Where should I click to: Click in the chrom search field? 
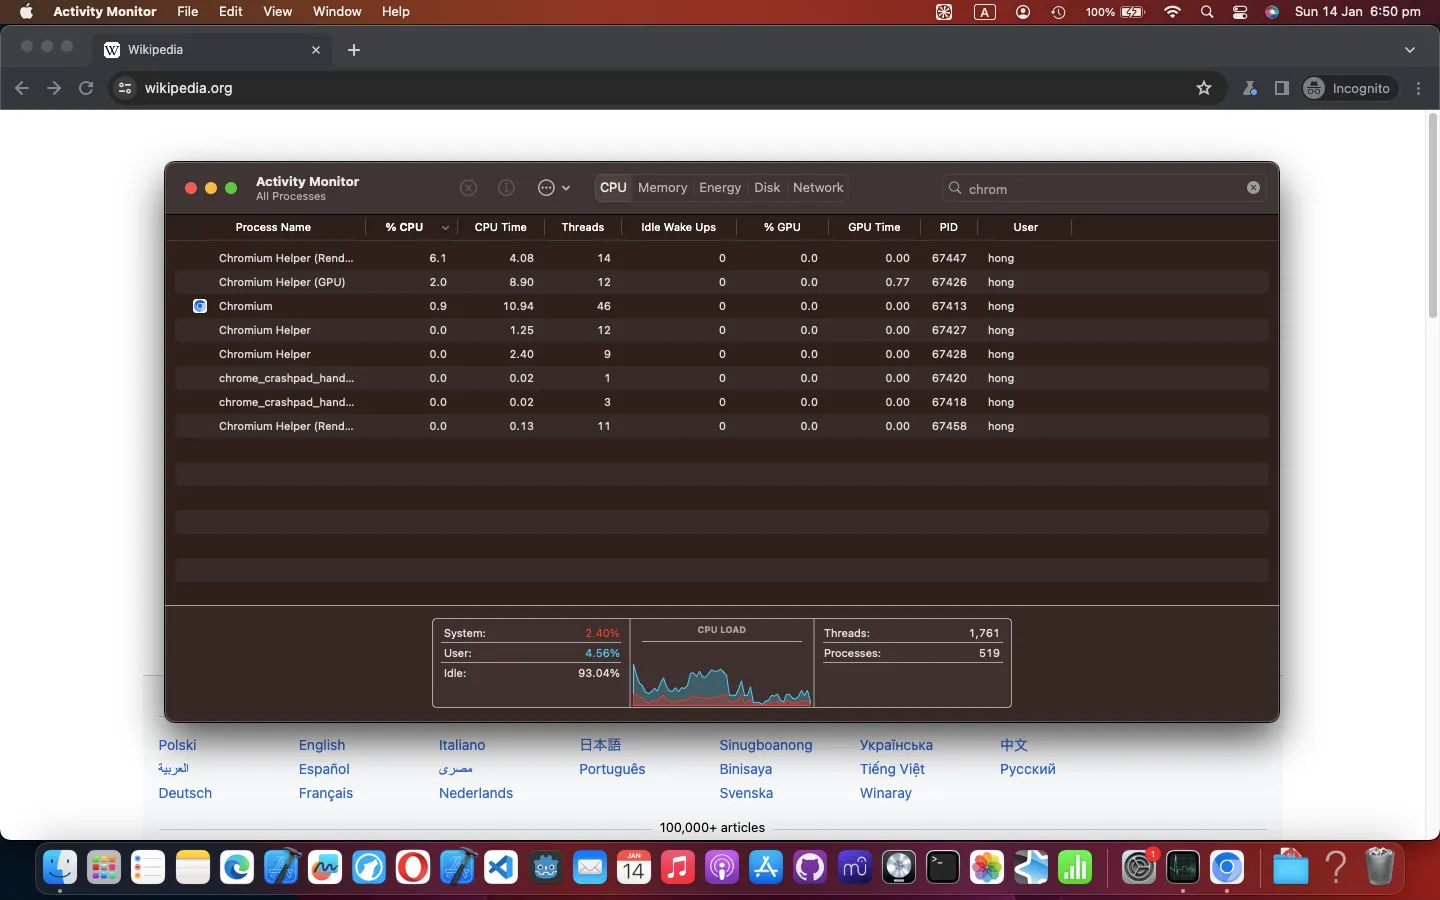pyautogui.click(x=1105, y=188)
